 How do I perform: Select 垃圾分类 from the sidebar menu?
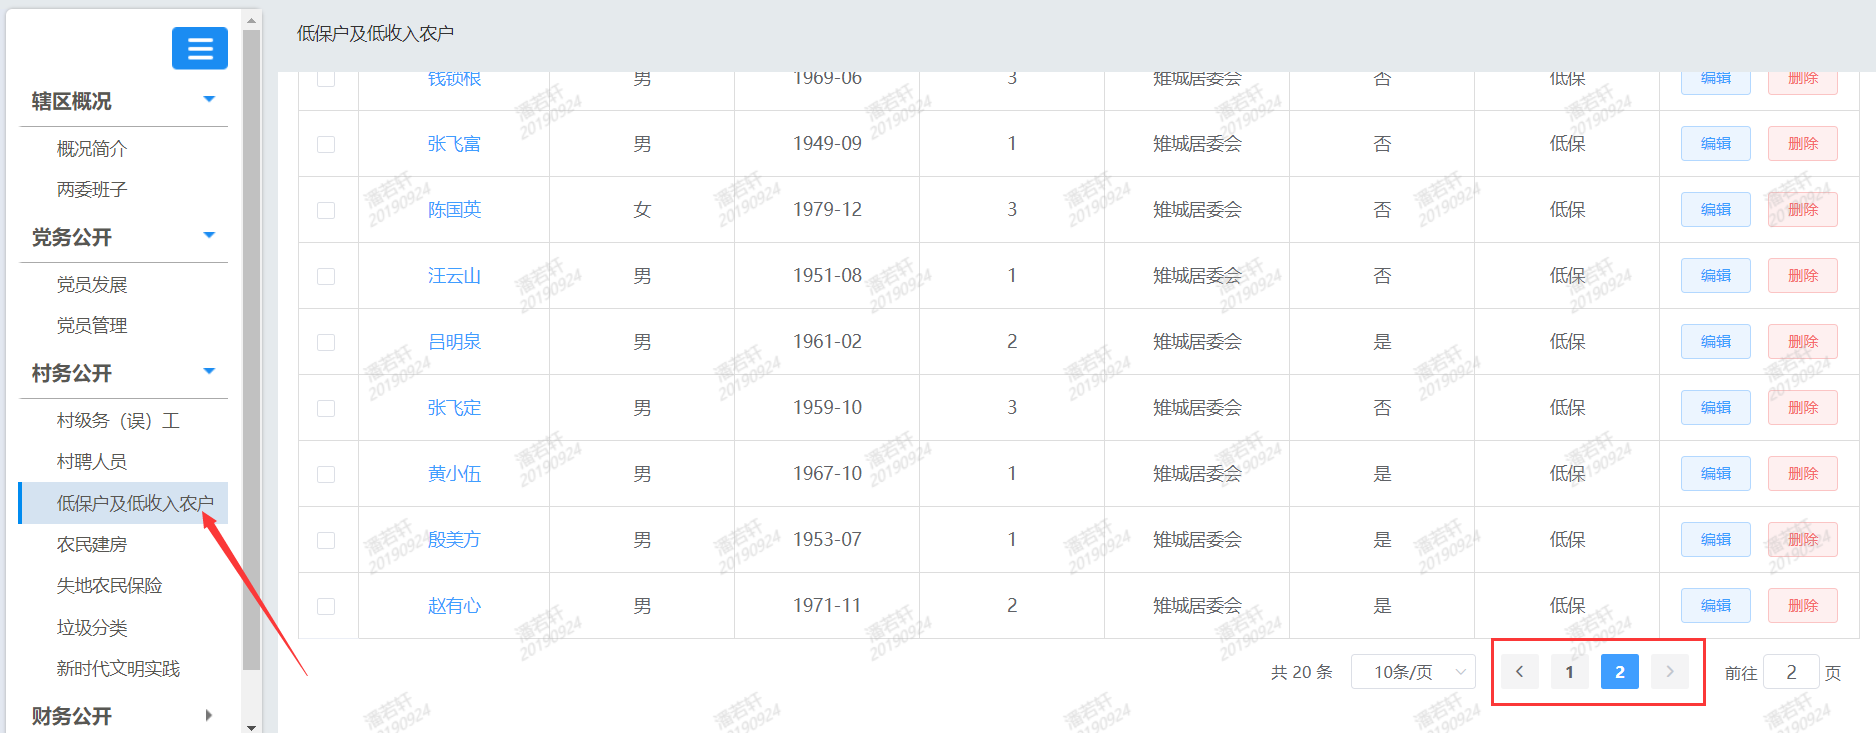[x=92, y=627]
